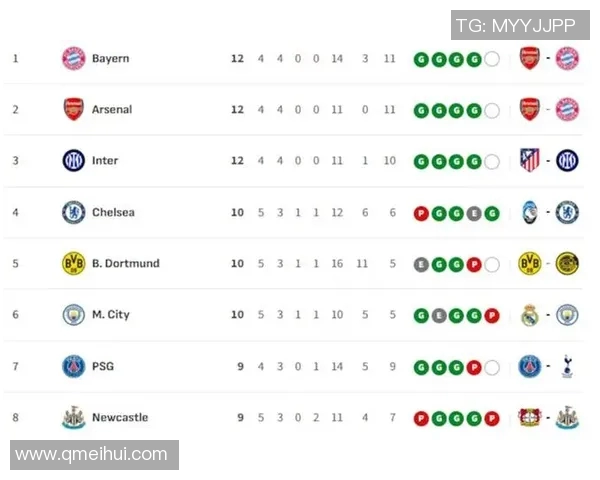Screen dimensions: 600x480
Task: Open the Newcastle team name link
Action: 119,417
